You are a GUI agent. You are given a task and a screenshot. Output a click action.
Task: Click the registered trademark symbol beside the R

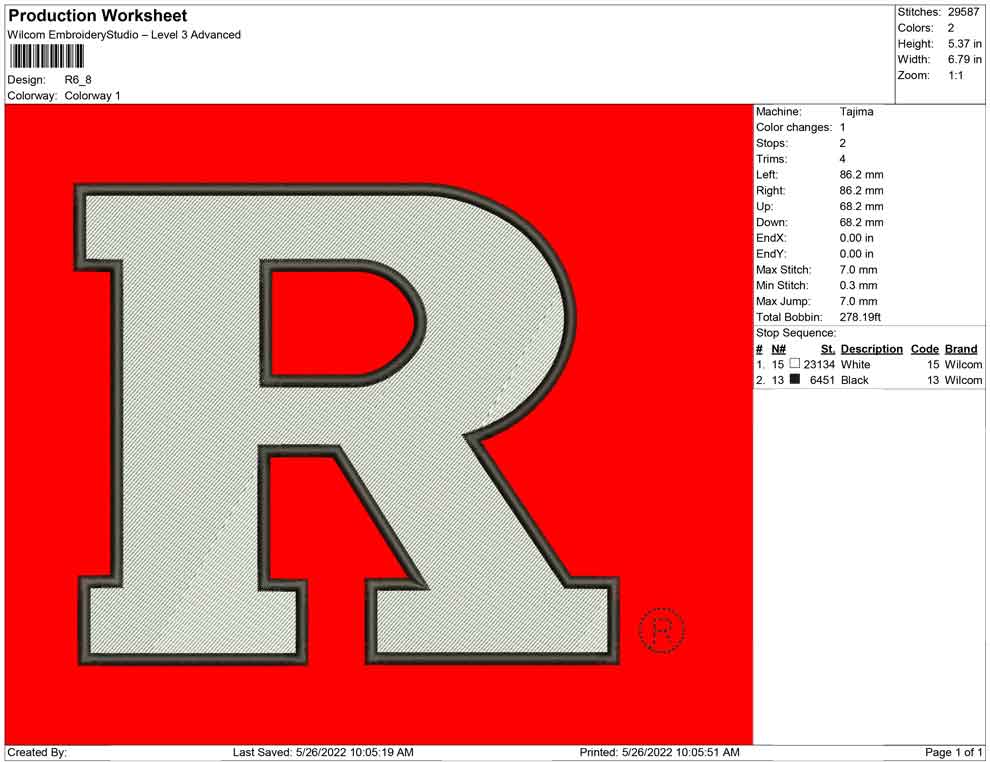tap(661, 630)
